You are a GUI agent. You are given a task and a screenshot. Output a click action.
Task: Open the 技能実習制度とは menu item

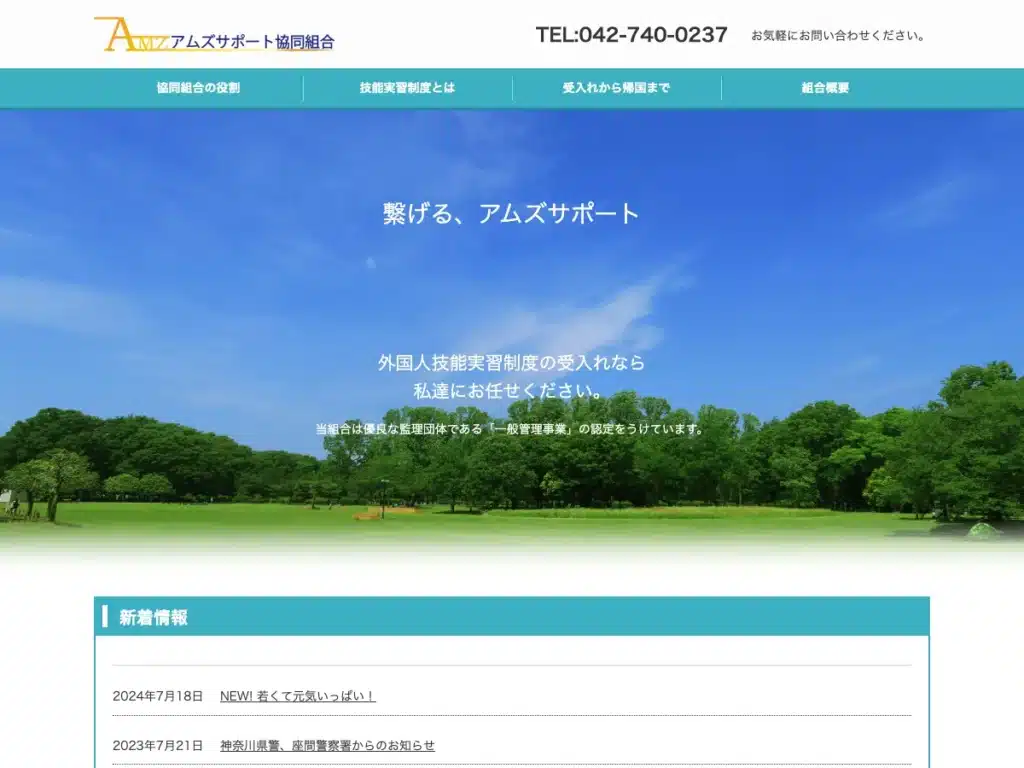pyautogui.click(x=408, y=88)
